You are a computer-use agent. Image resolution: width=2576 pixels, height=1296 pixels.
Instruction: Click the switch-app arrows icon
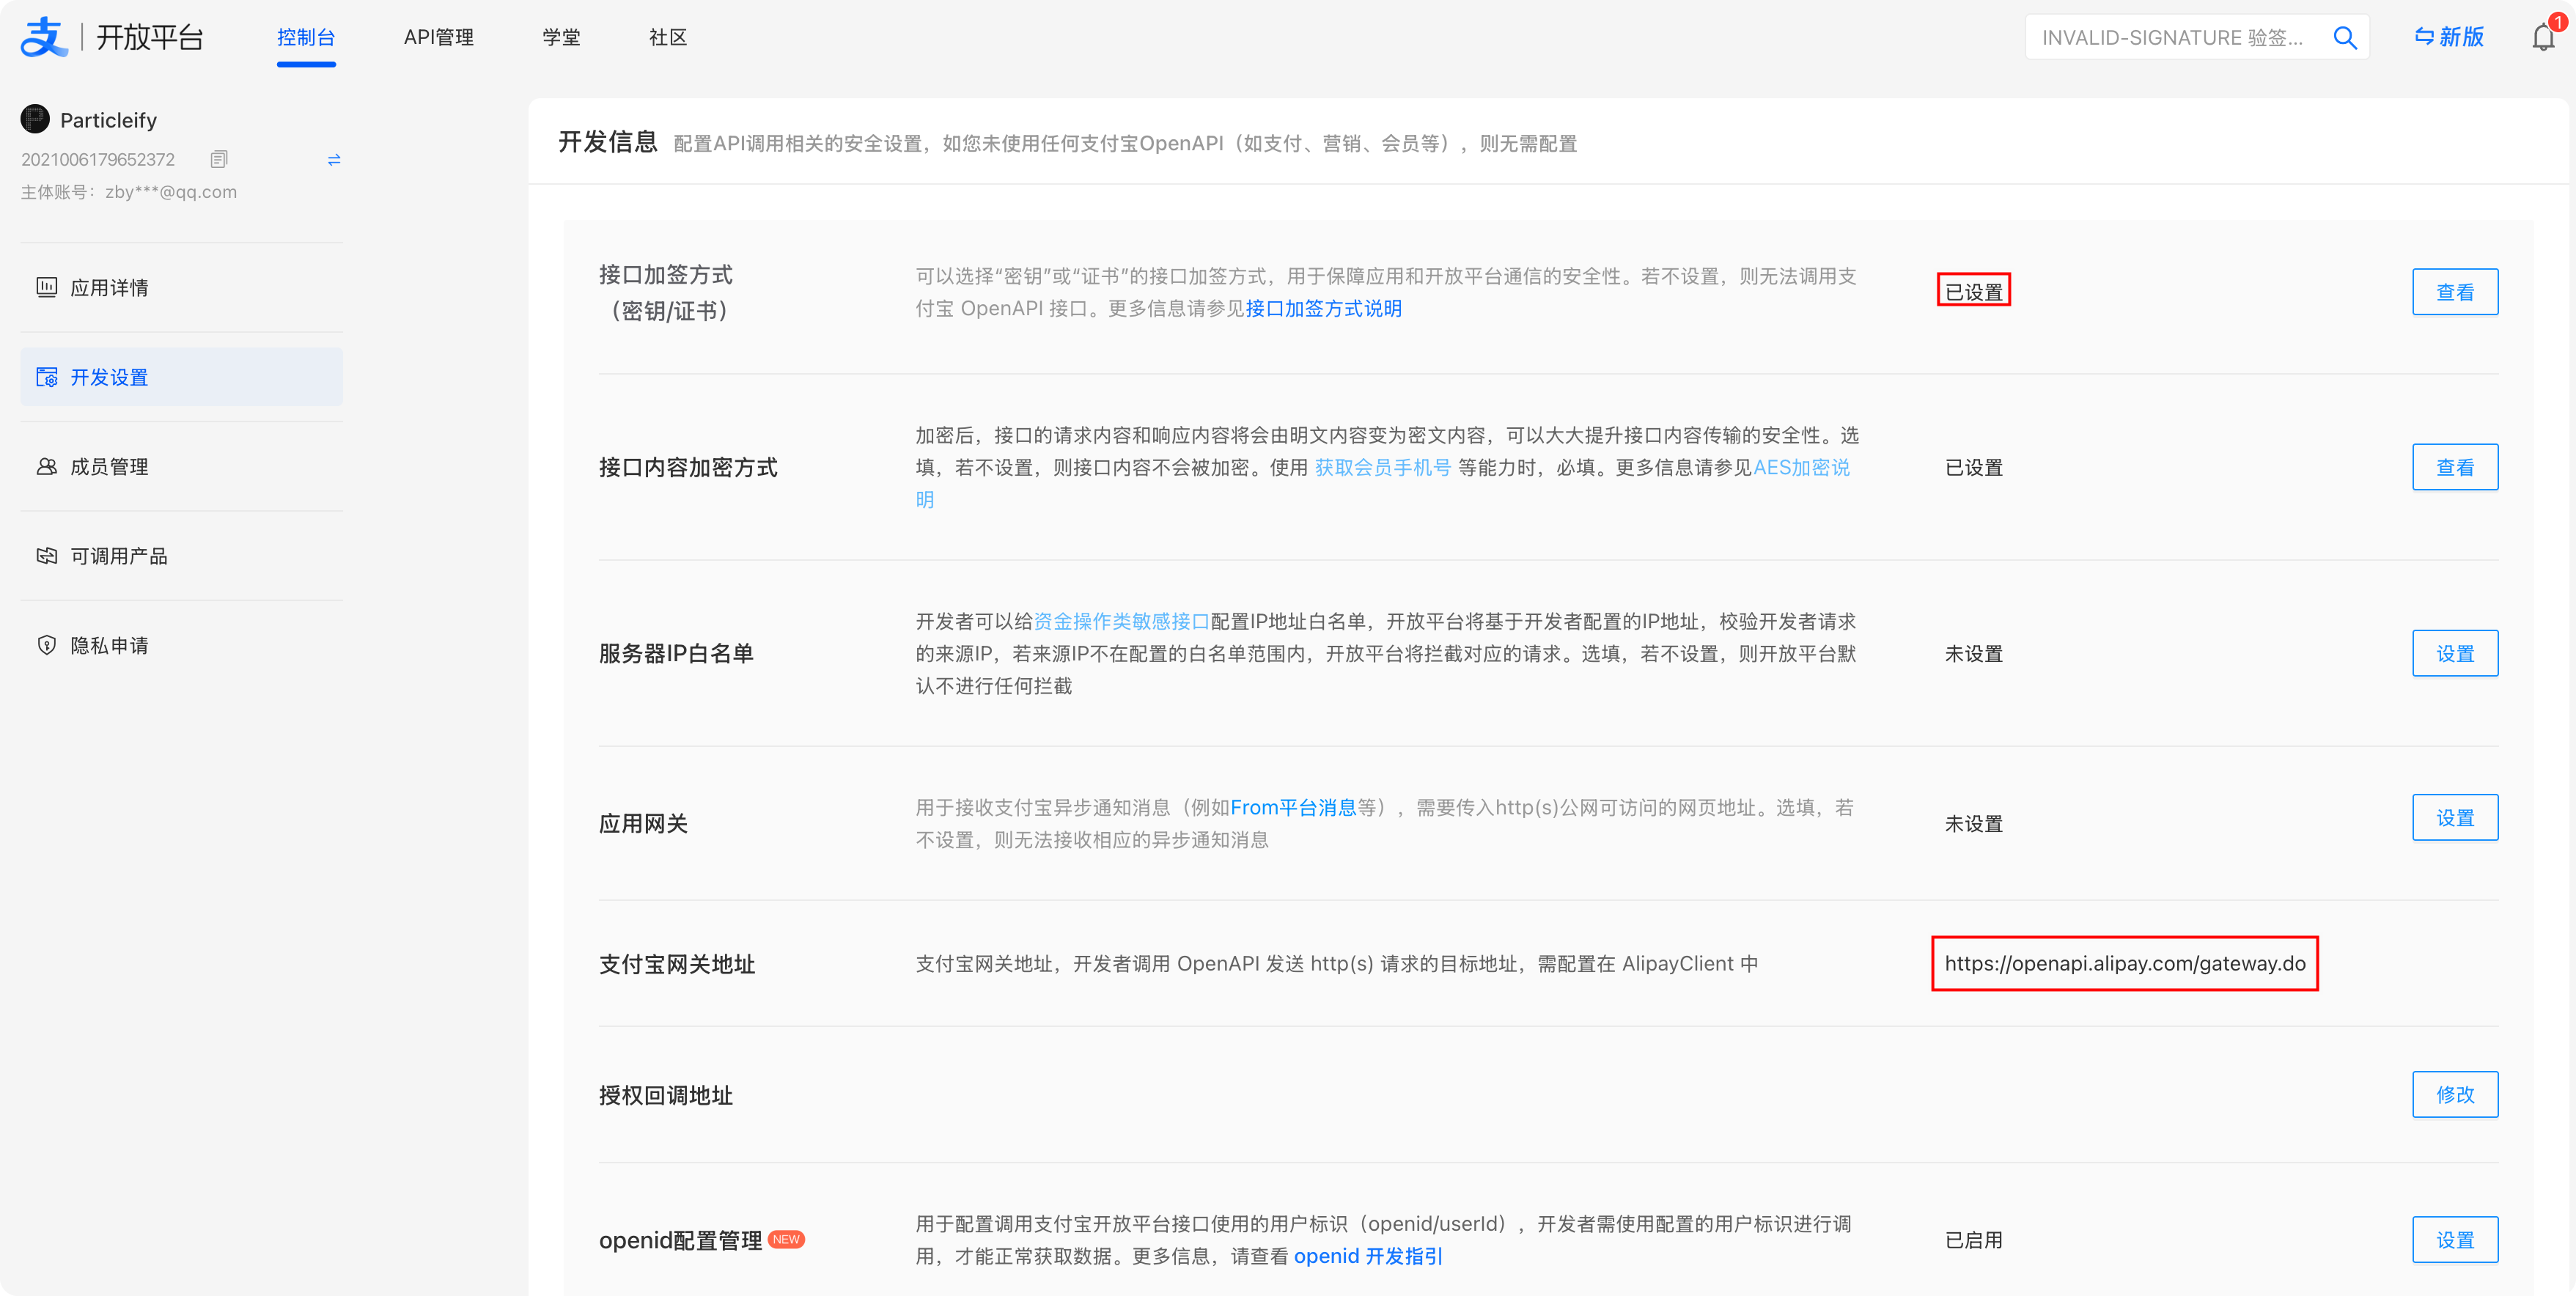[334, 160]
